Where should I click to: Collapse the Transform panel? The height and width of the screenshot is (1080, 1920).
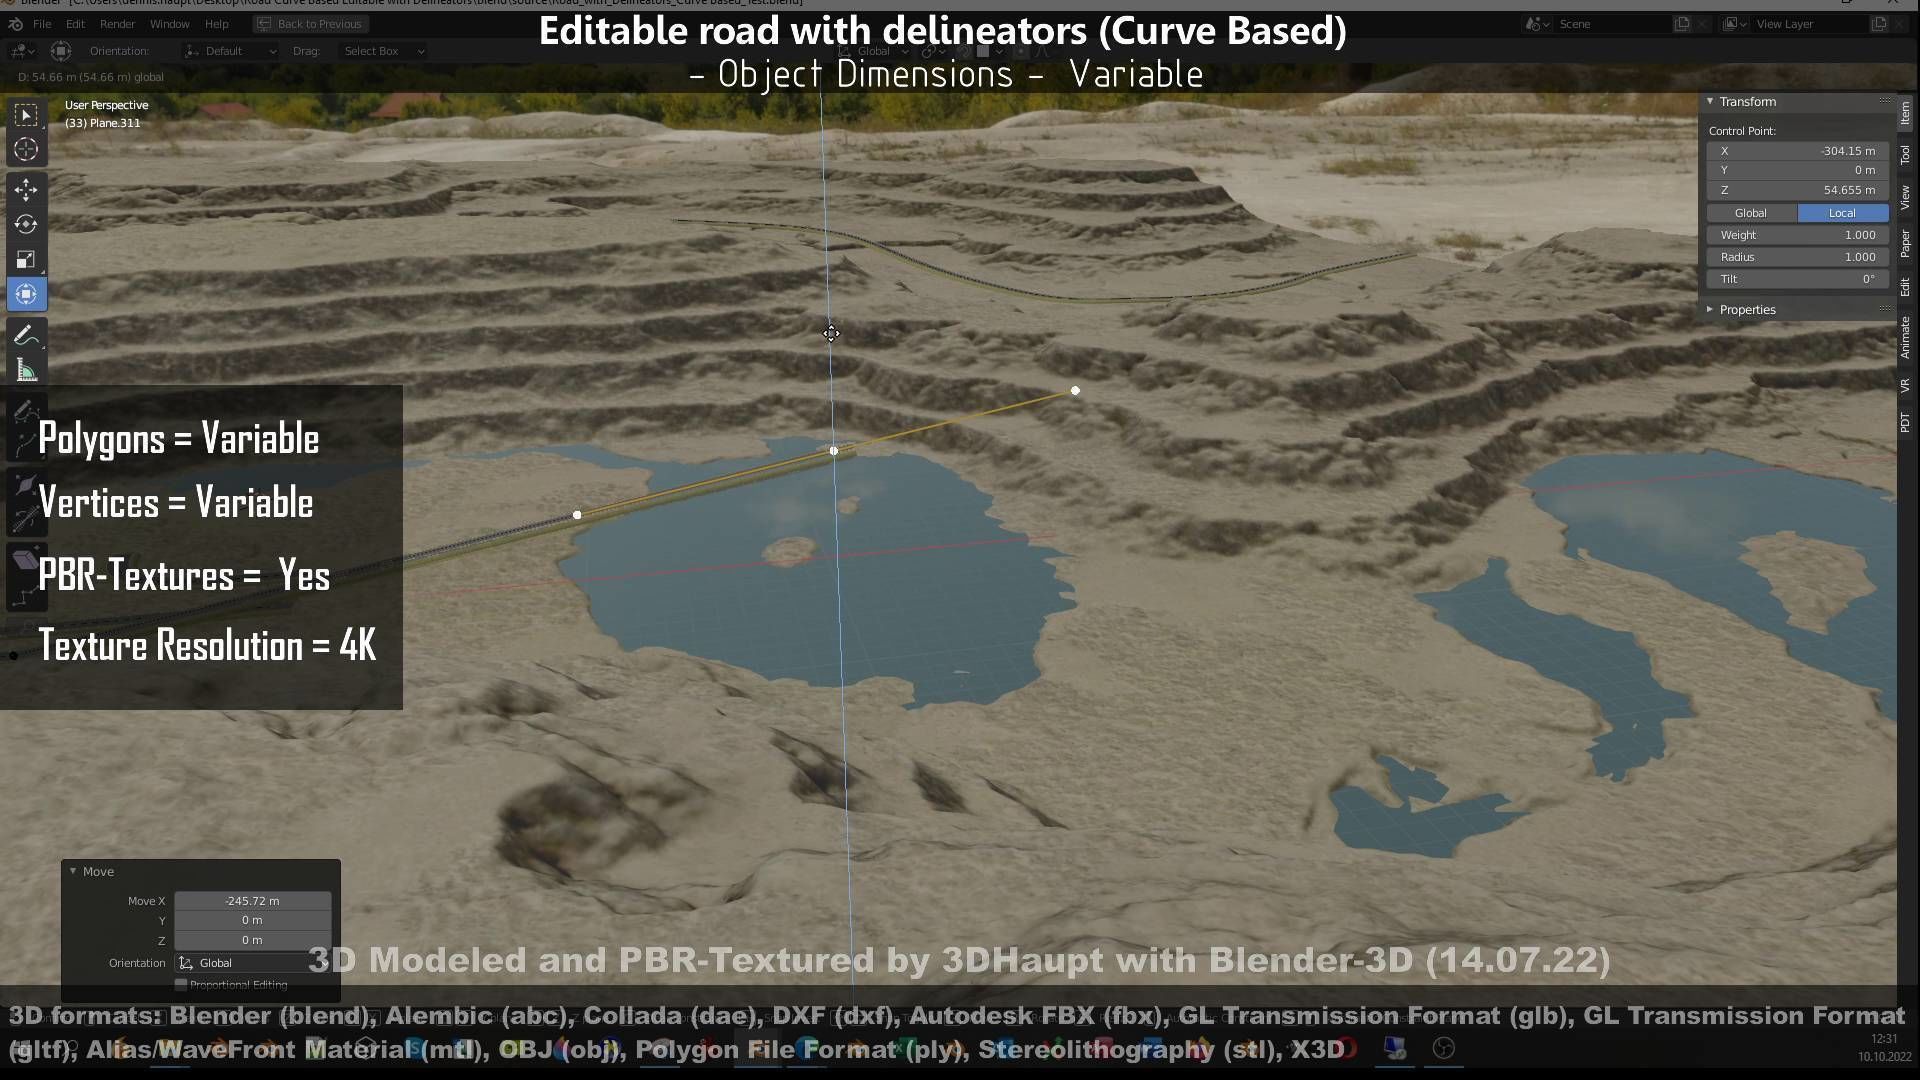1710,102
